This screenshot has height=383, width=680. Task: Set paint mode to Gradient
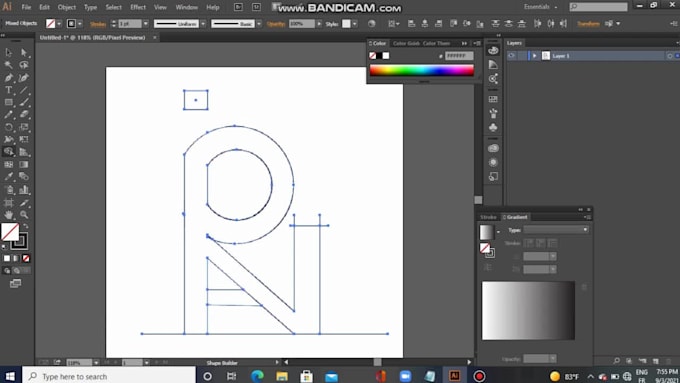(x=16, y=259)
